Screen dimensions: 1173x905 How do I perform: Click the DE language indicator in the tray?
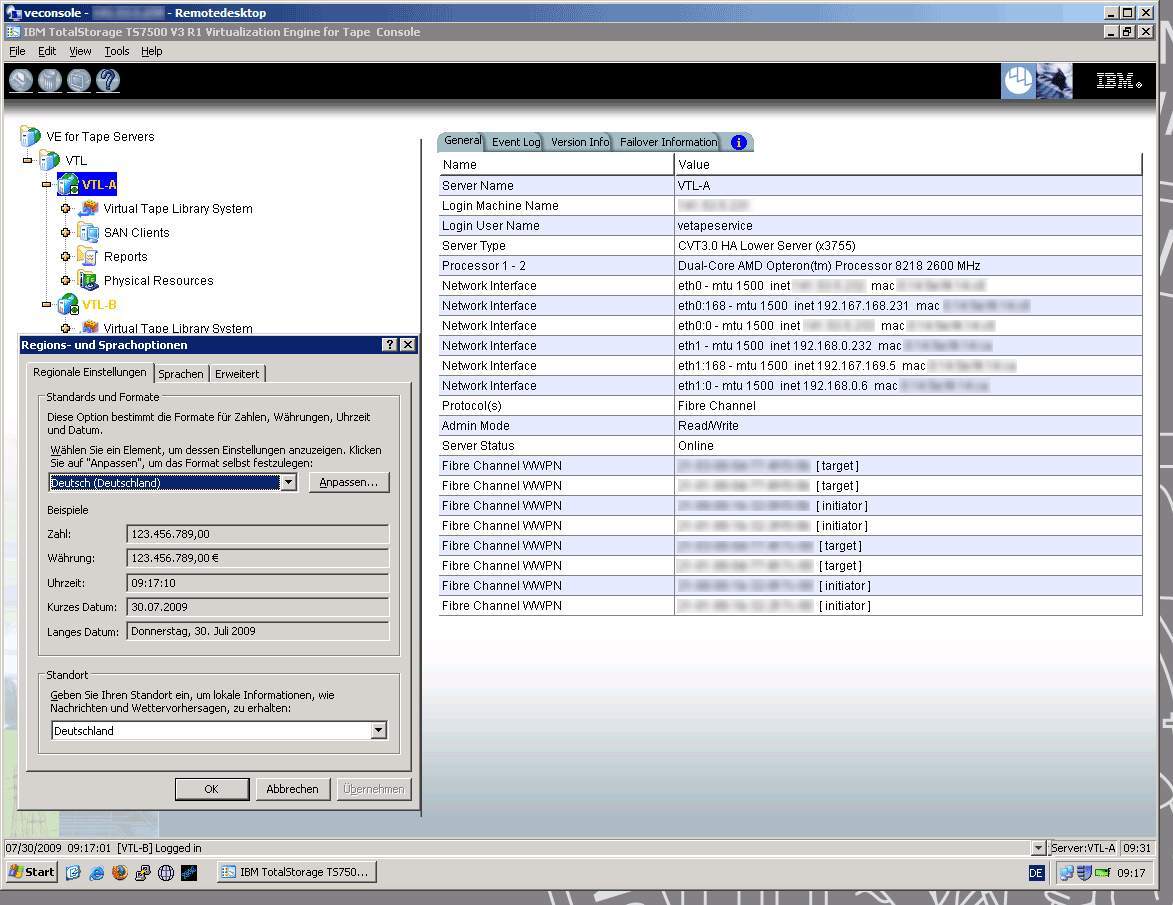[x=1036, y=872]
